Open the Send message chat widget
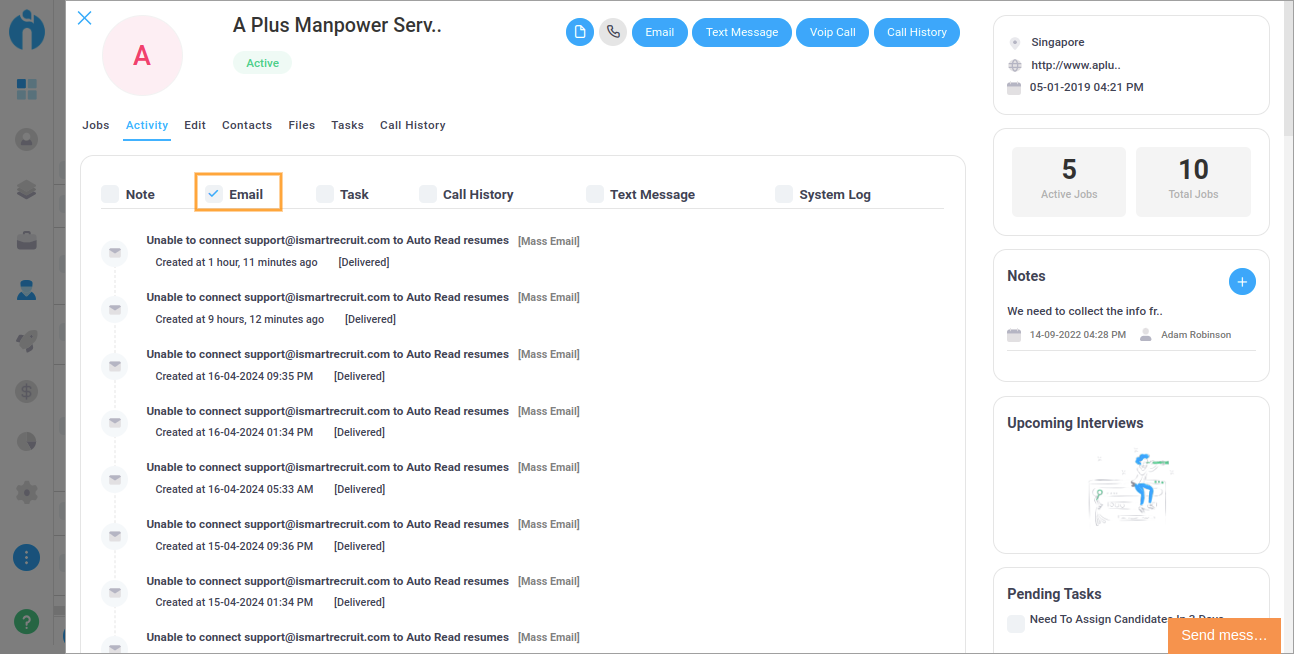Screen dimensions: 1294x654 [1223, 635]
